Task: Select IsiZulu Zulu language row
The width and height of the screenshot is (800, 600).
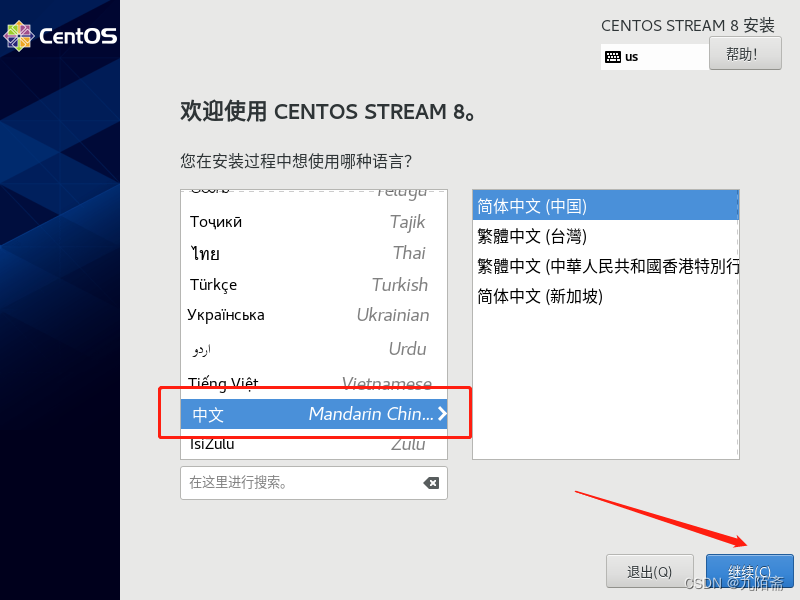Action: [314, 444]
